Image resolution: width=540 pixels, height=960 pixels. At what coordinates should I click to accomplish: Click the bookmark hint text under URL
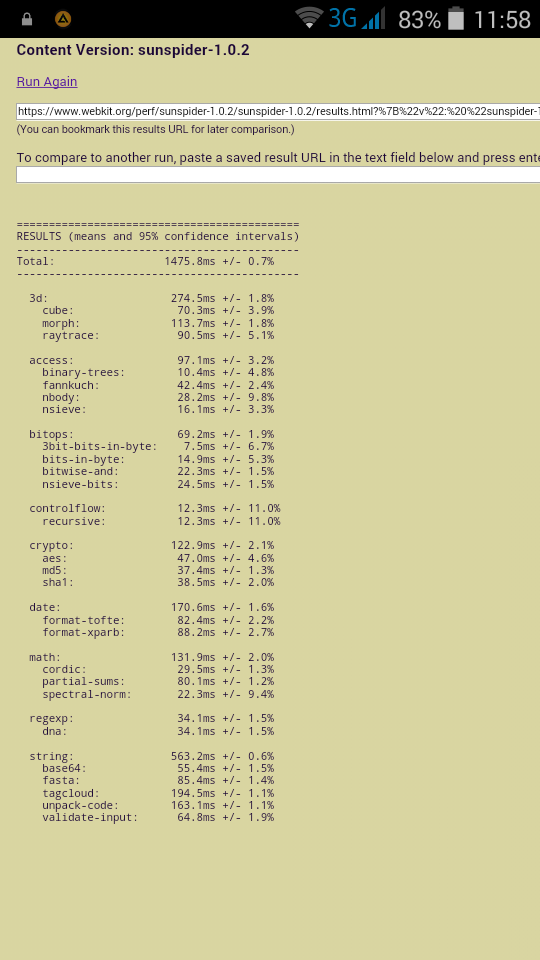[x=156, y=130]
